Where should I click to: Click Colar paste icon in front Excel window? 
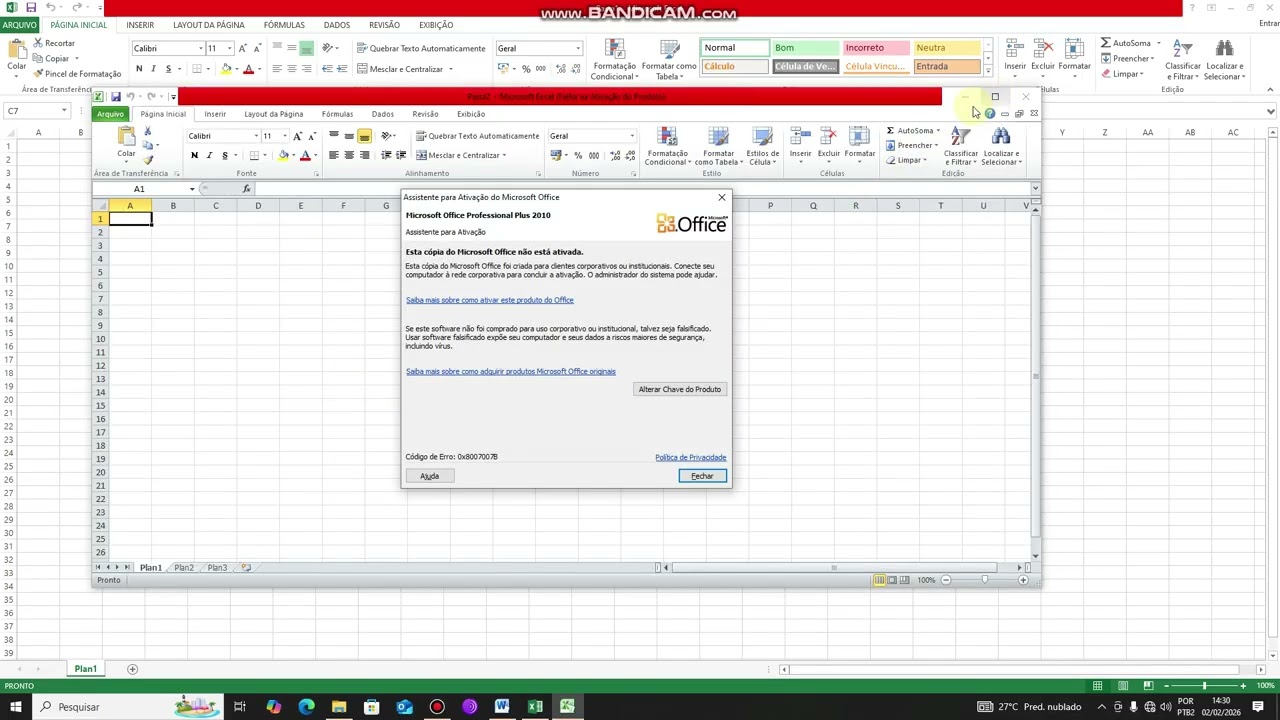tap(126, 137)
